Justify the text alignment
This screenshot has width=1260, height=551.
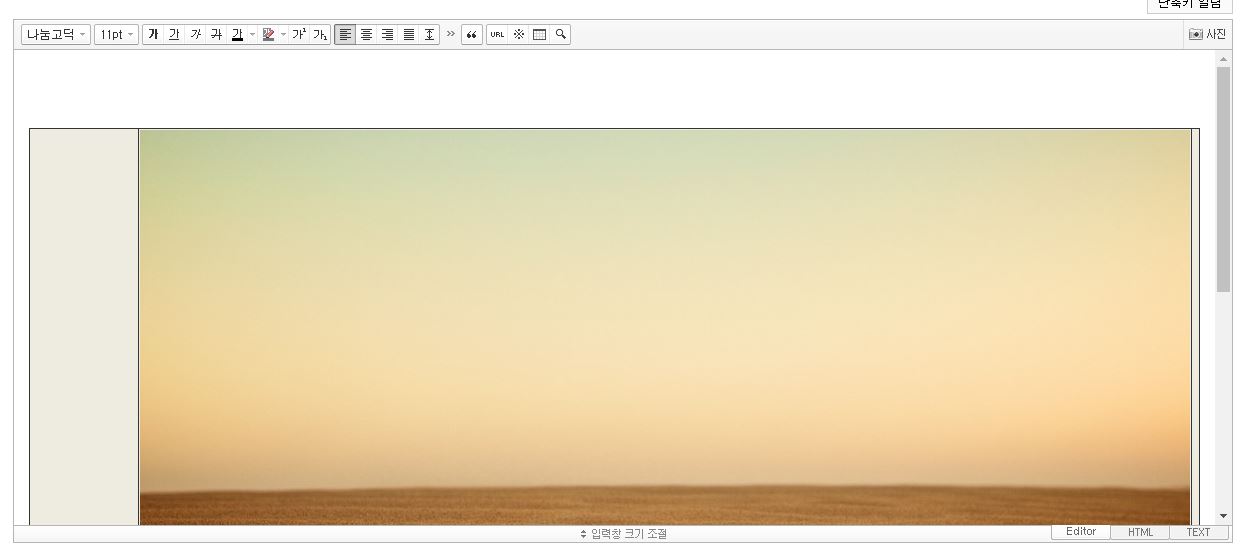408,34
